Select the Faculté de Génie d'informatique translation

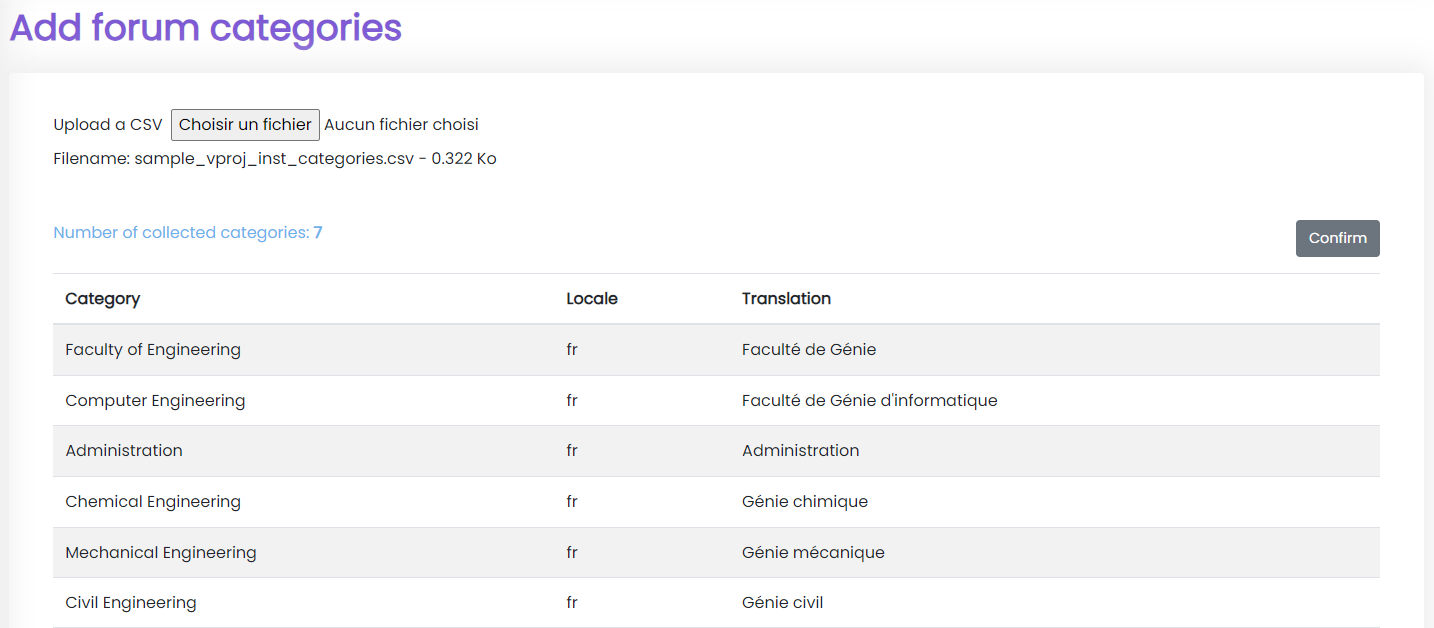(869, 400)
